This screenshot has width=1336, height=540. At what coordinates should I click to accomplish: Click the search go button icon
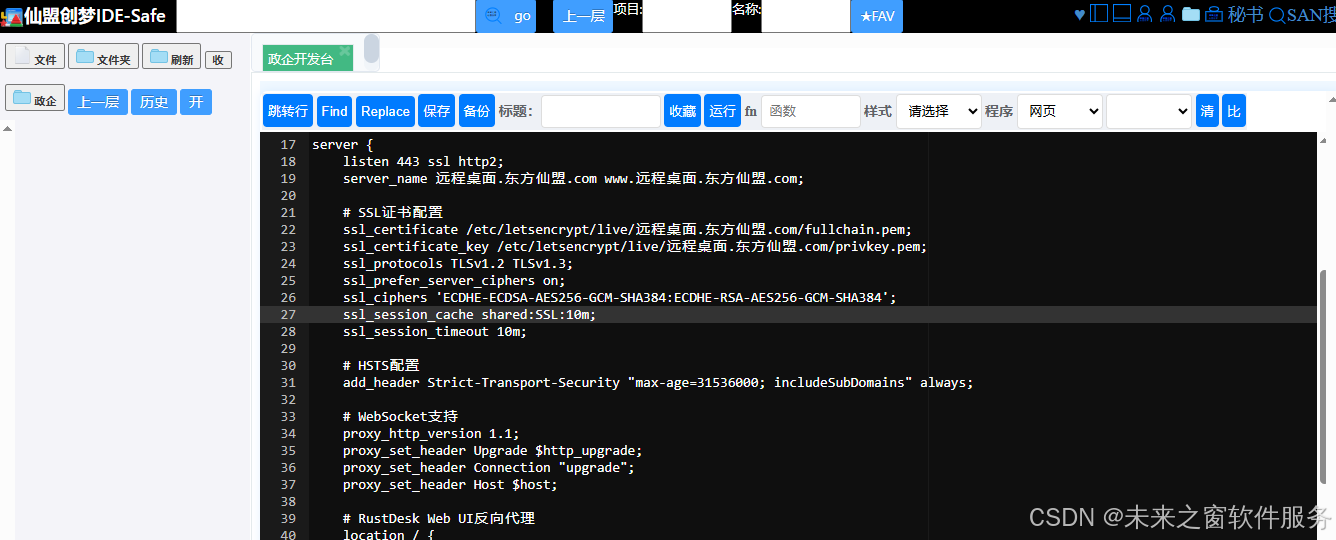[505, 16]
